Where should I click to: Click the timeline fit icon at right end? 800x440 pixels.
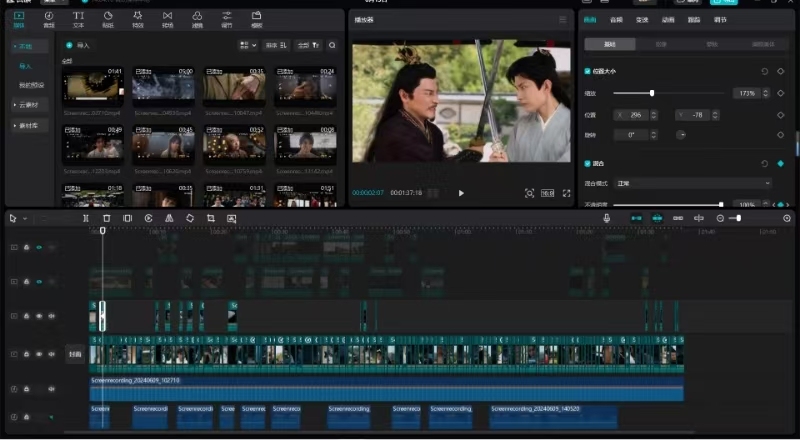787,218
